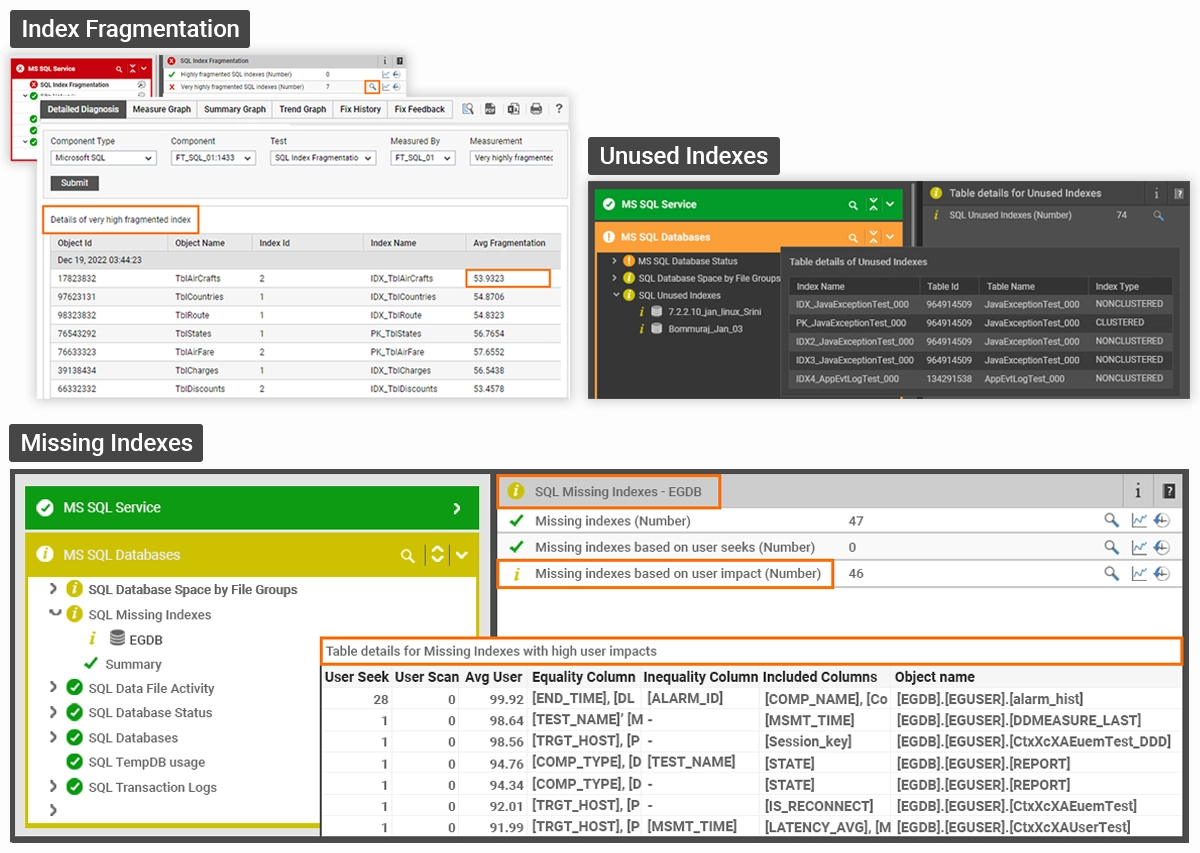Open graph for missing indexes by user impact
1200x853 pixels.
point(1139,573)
